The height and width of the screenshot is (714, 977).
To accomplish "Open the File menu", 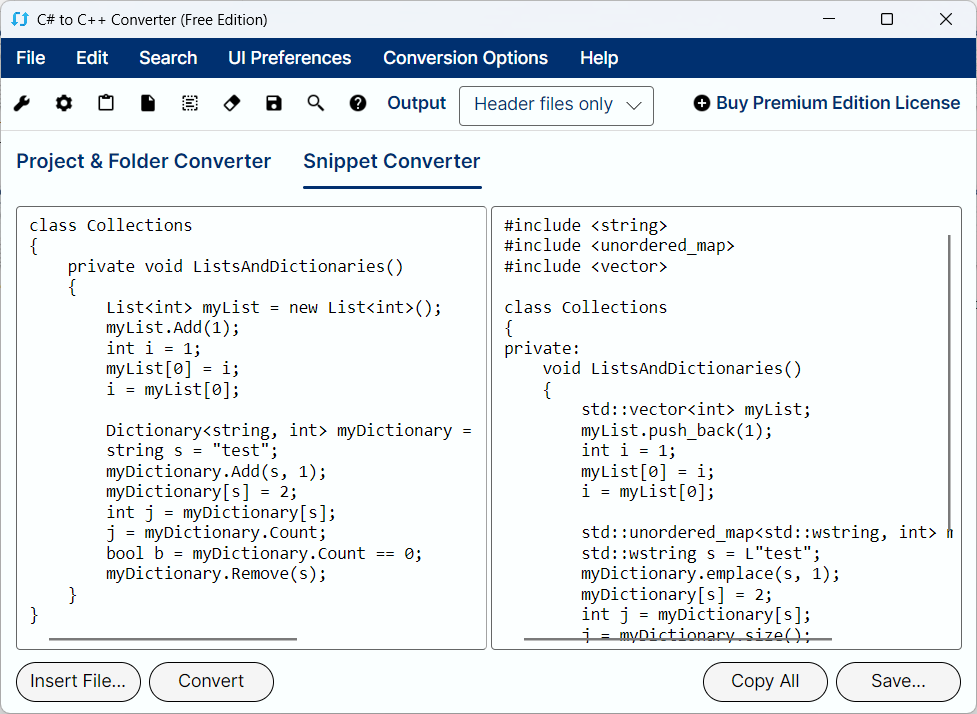I will coord(31,58).
